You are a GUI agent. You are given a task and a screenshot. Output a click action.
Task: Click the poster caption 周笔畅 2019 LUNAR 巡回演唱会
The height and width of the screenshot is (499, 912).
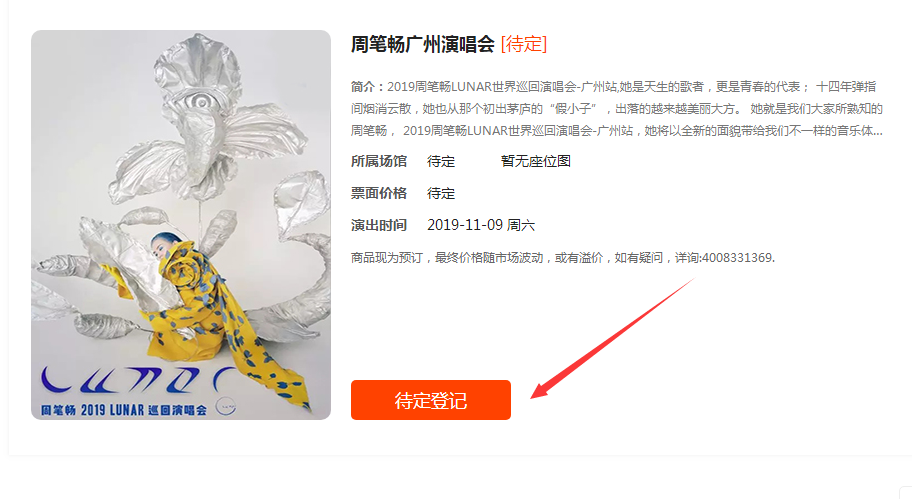coord(123,410)
